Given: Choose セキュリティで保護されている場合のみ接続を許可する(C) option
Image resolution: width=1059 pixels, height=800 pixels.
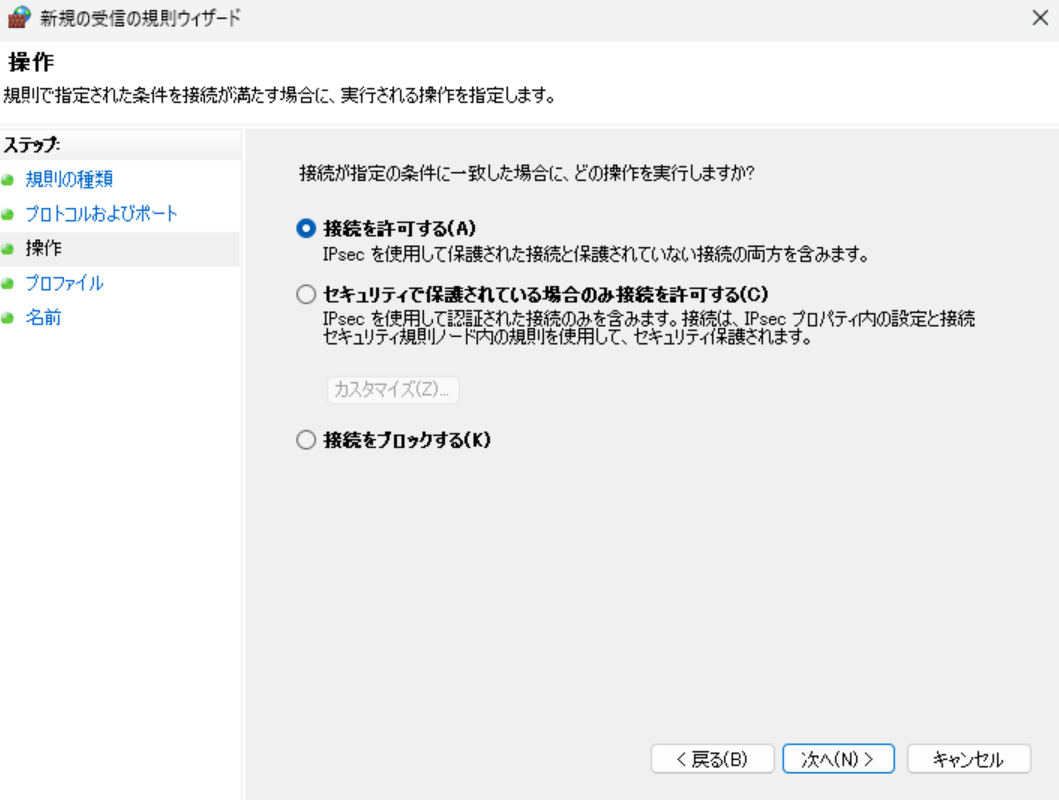Looking at the screenshot, I should point(306,294).
